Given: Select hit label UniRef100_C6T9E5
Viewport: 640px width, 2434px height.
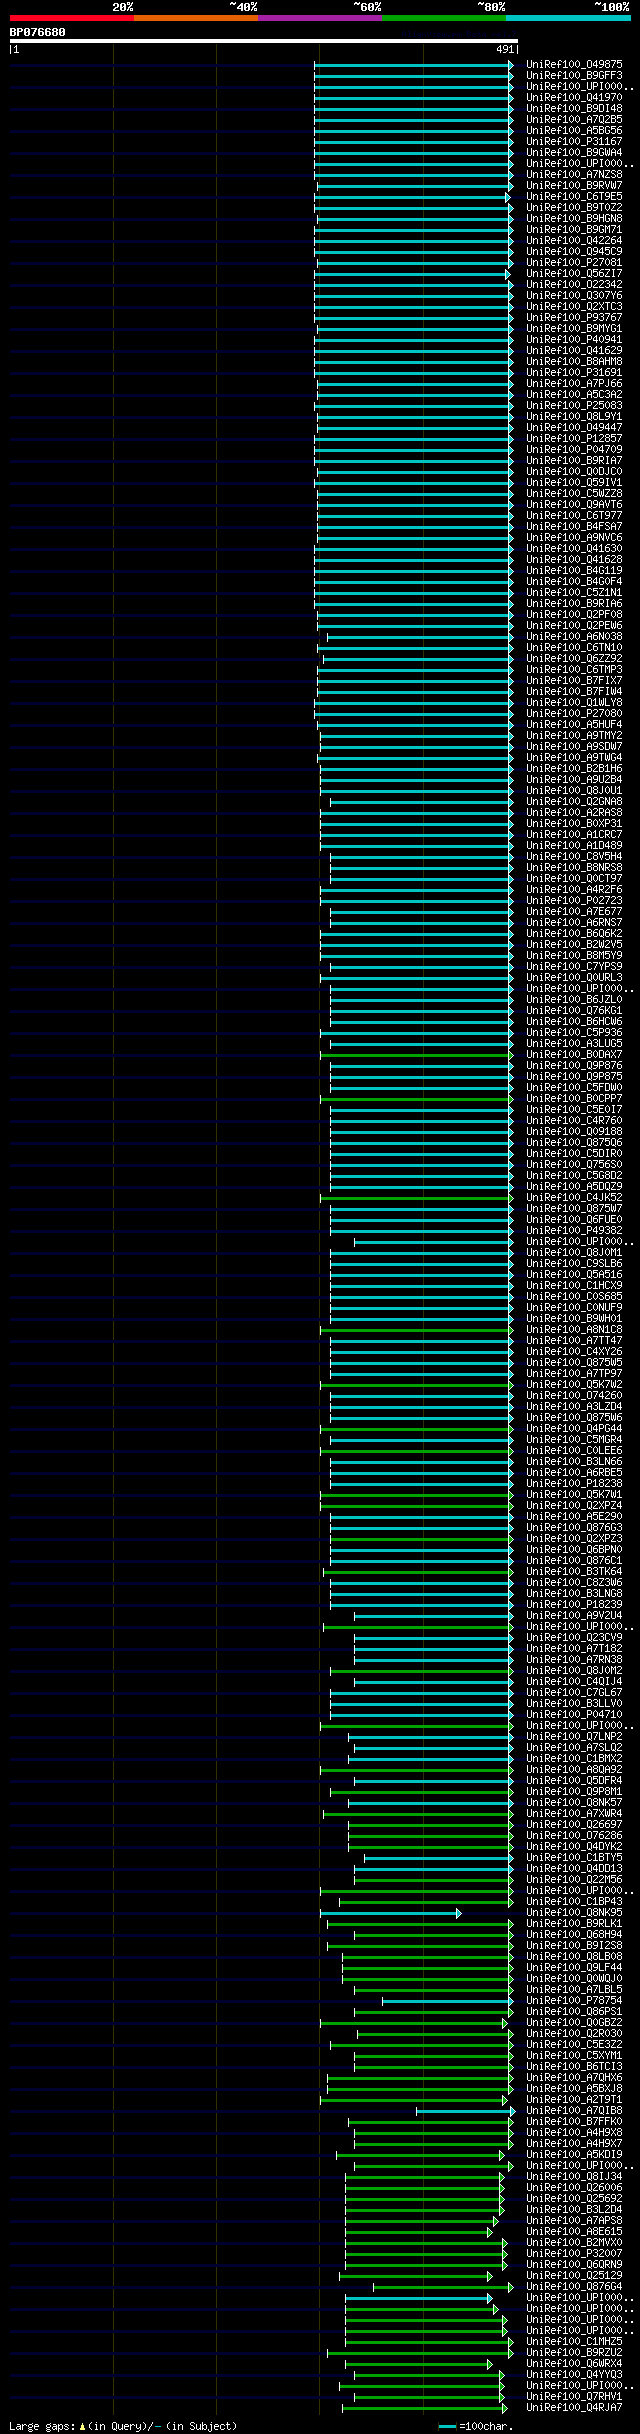Looking at the screenshot, I should (574, 196).
